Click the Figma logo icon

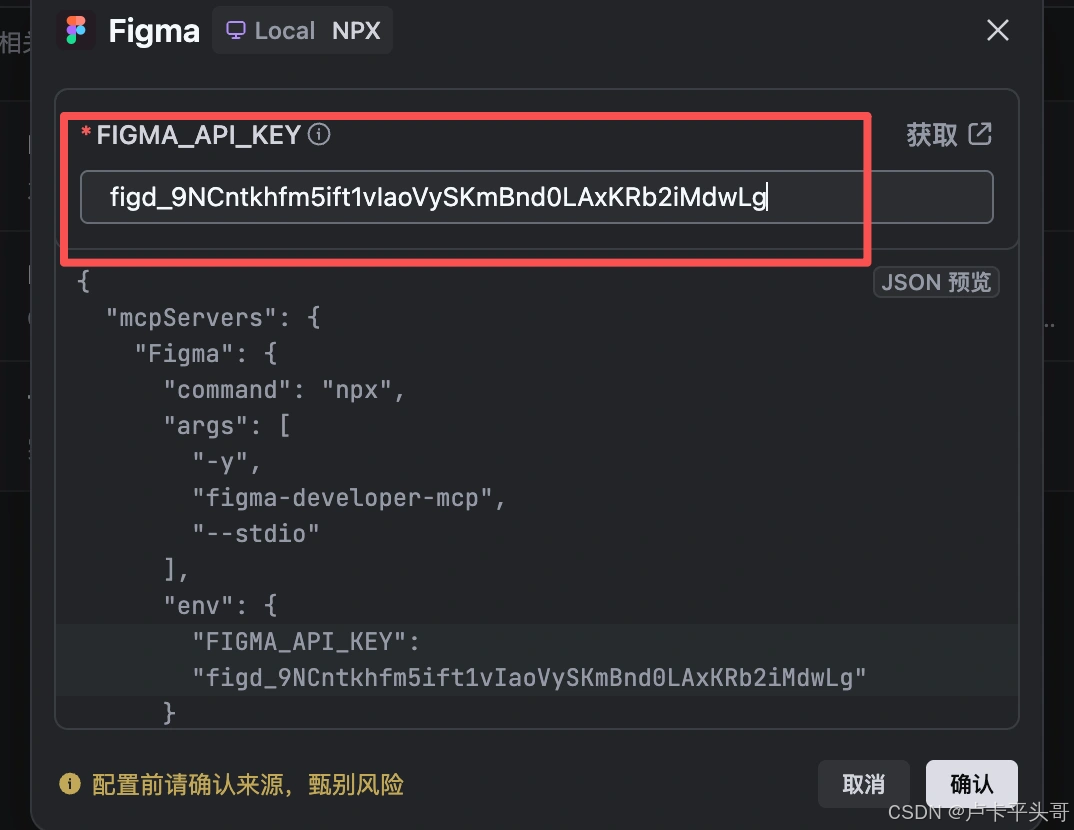(76, 31)
